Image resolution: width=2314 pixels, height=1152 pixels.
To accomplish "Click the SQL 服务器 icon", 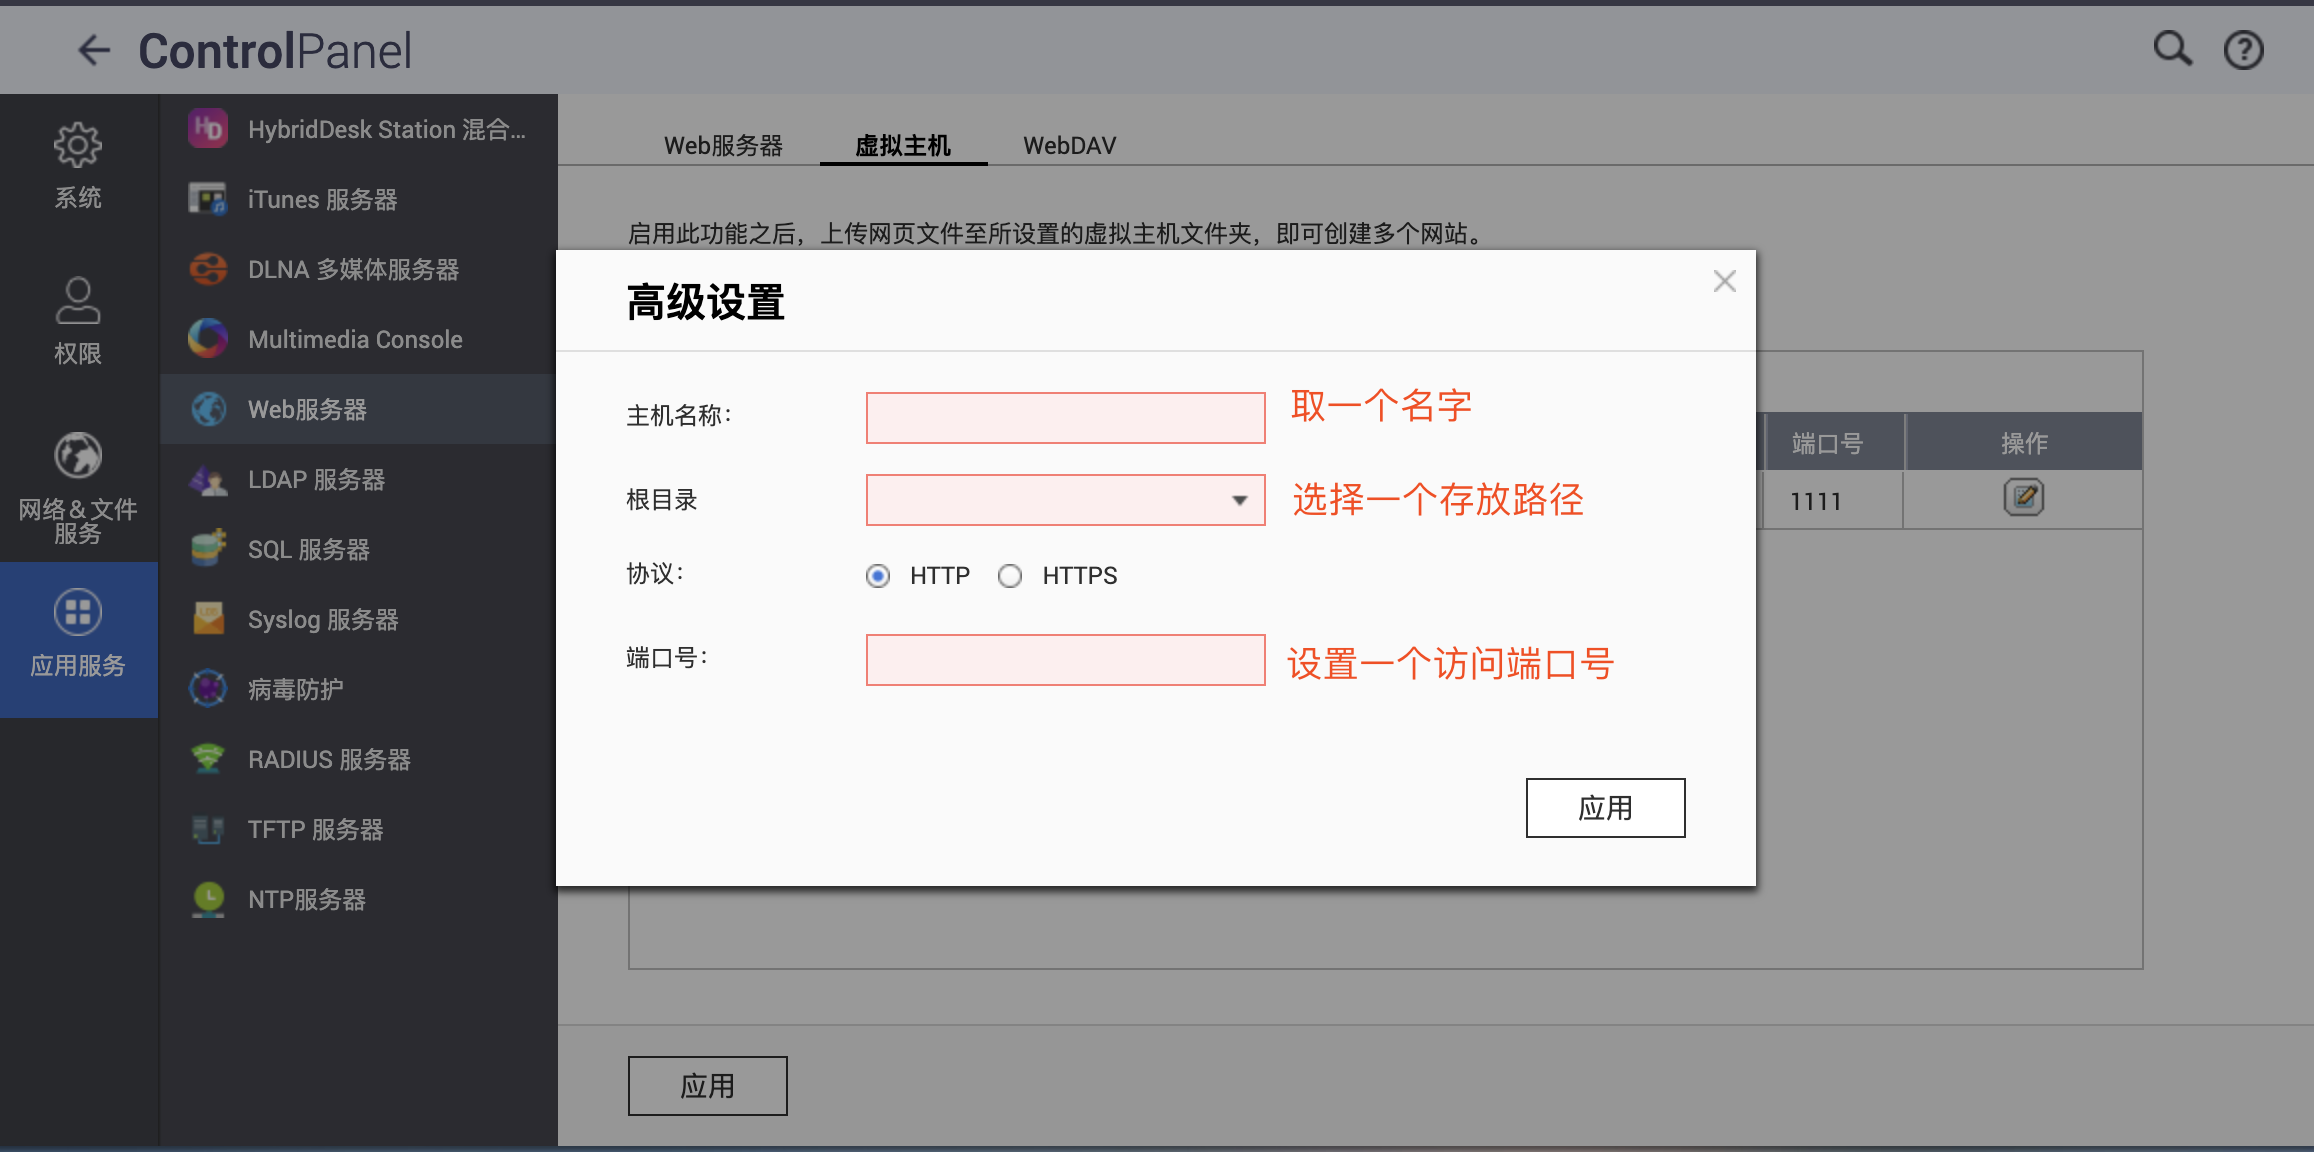I will pyautogui.click(x=208, y=549).
